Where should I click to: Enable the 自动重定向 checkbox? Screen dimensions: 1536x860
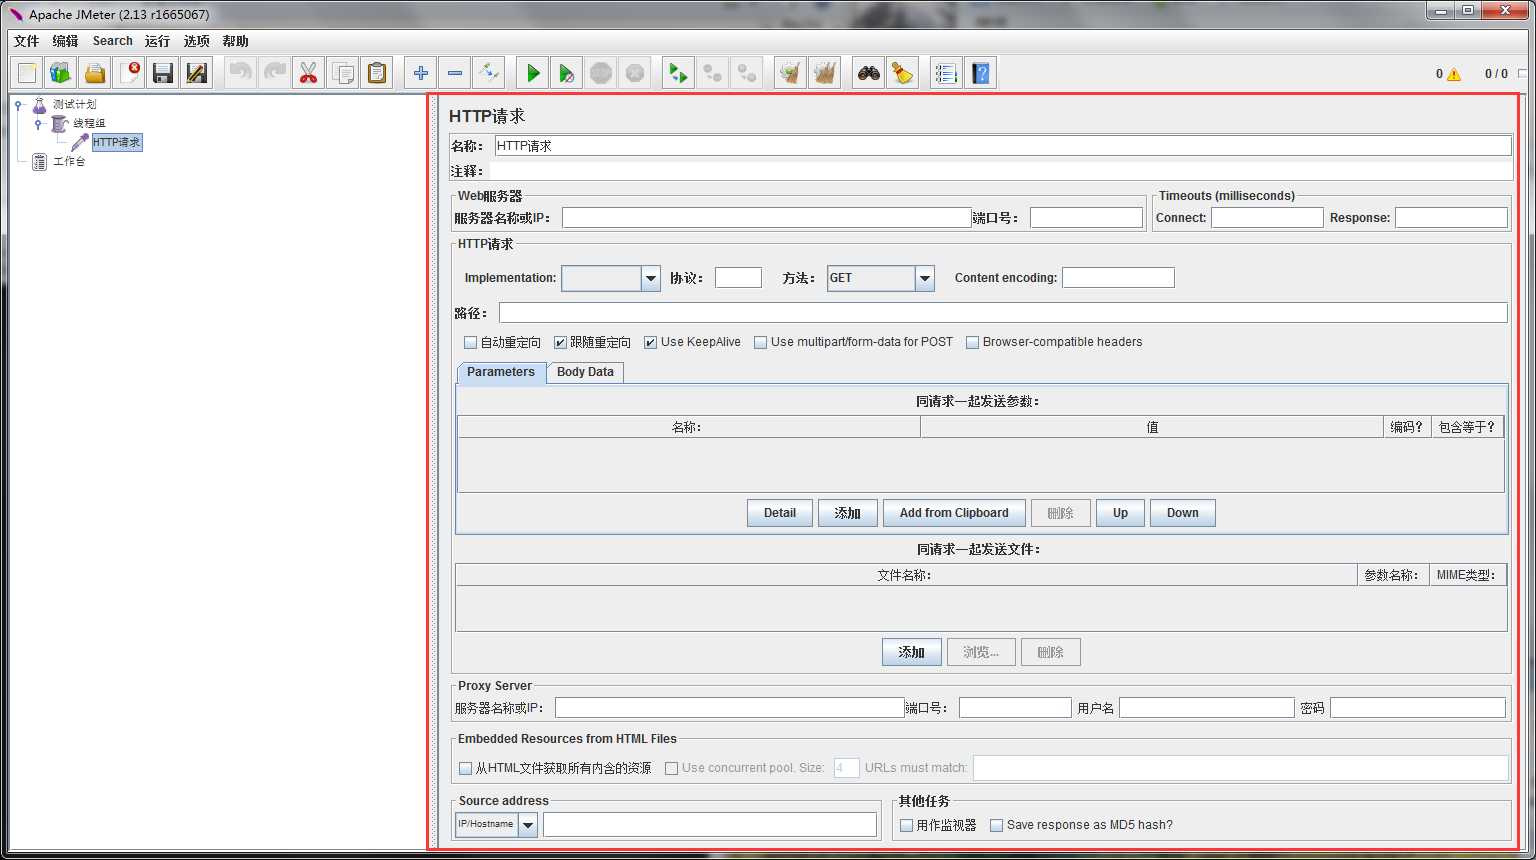point(470,342)
